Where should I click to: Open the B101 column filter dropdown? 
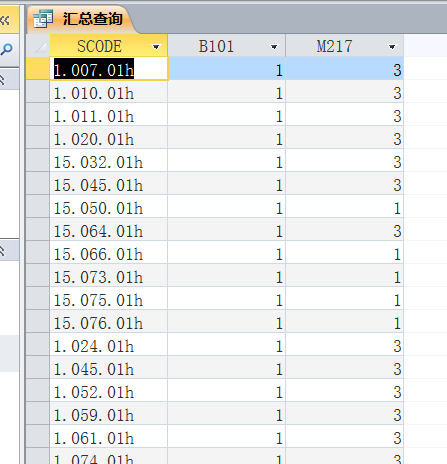pos(274,47)
